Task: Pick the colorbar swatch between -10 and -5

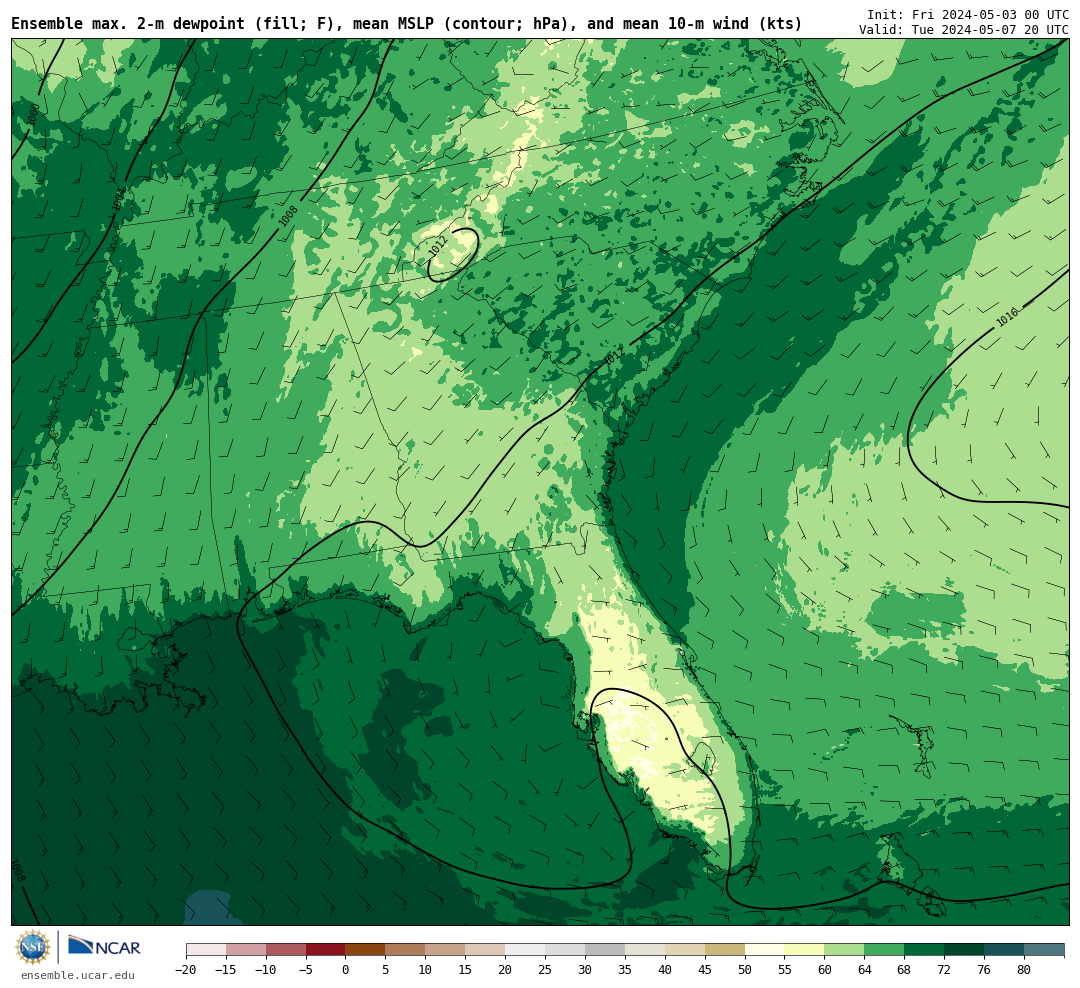Action: coord(286,950)
